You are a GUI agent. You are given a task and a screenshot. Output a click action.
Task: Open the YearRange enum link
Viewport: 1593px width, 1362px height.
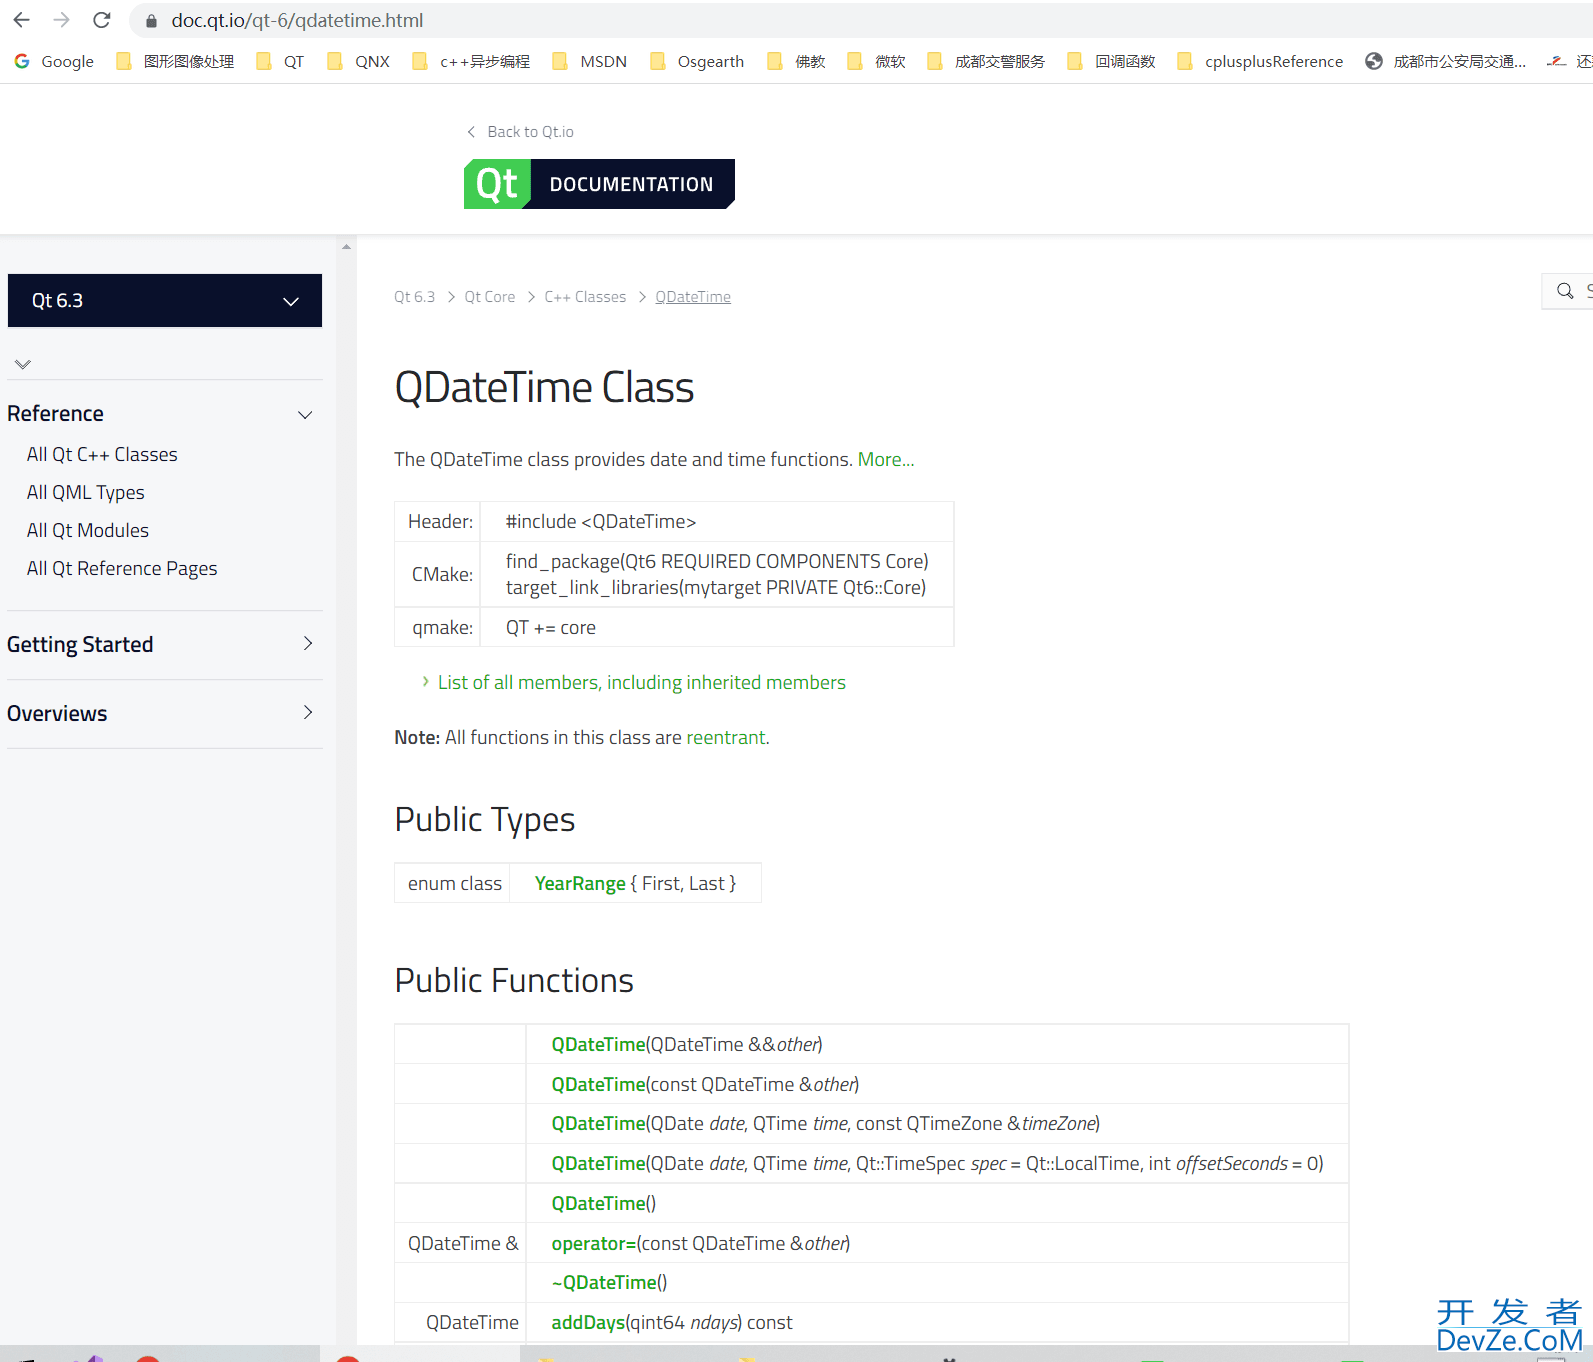pos(580,883)
